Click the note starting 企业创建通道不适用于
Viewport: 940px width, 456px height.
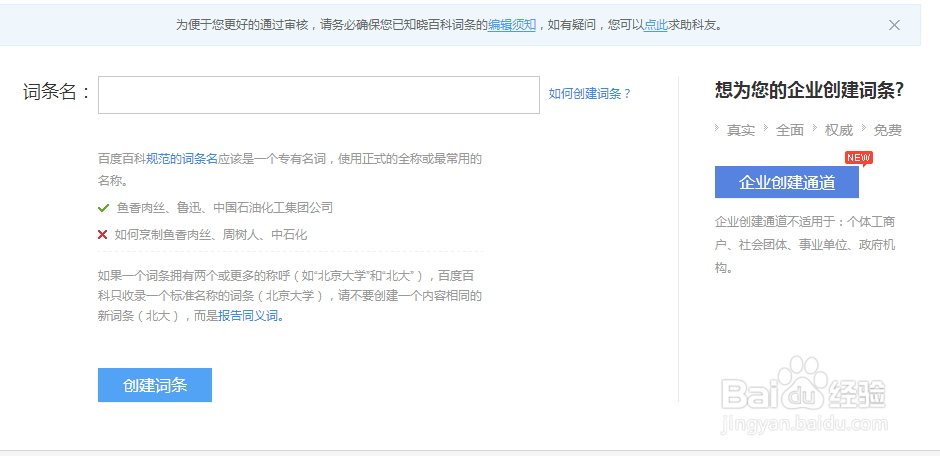pos(805,244)
